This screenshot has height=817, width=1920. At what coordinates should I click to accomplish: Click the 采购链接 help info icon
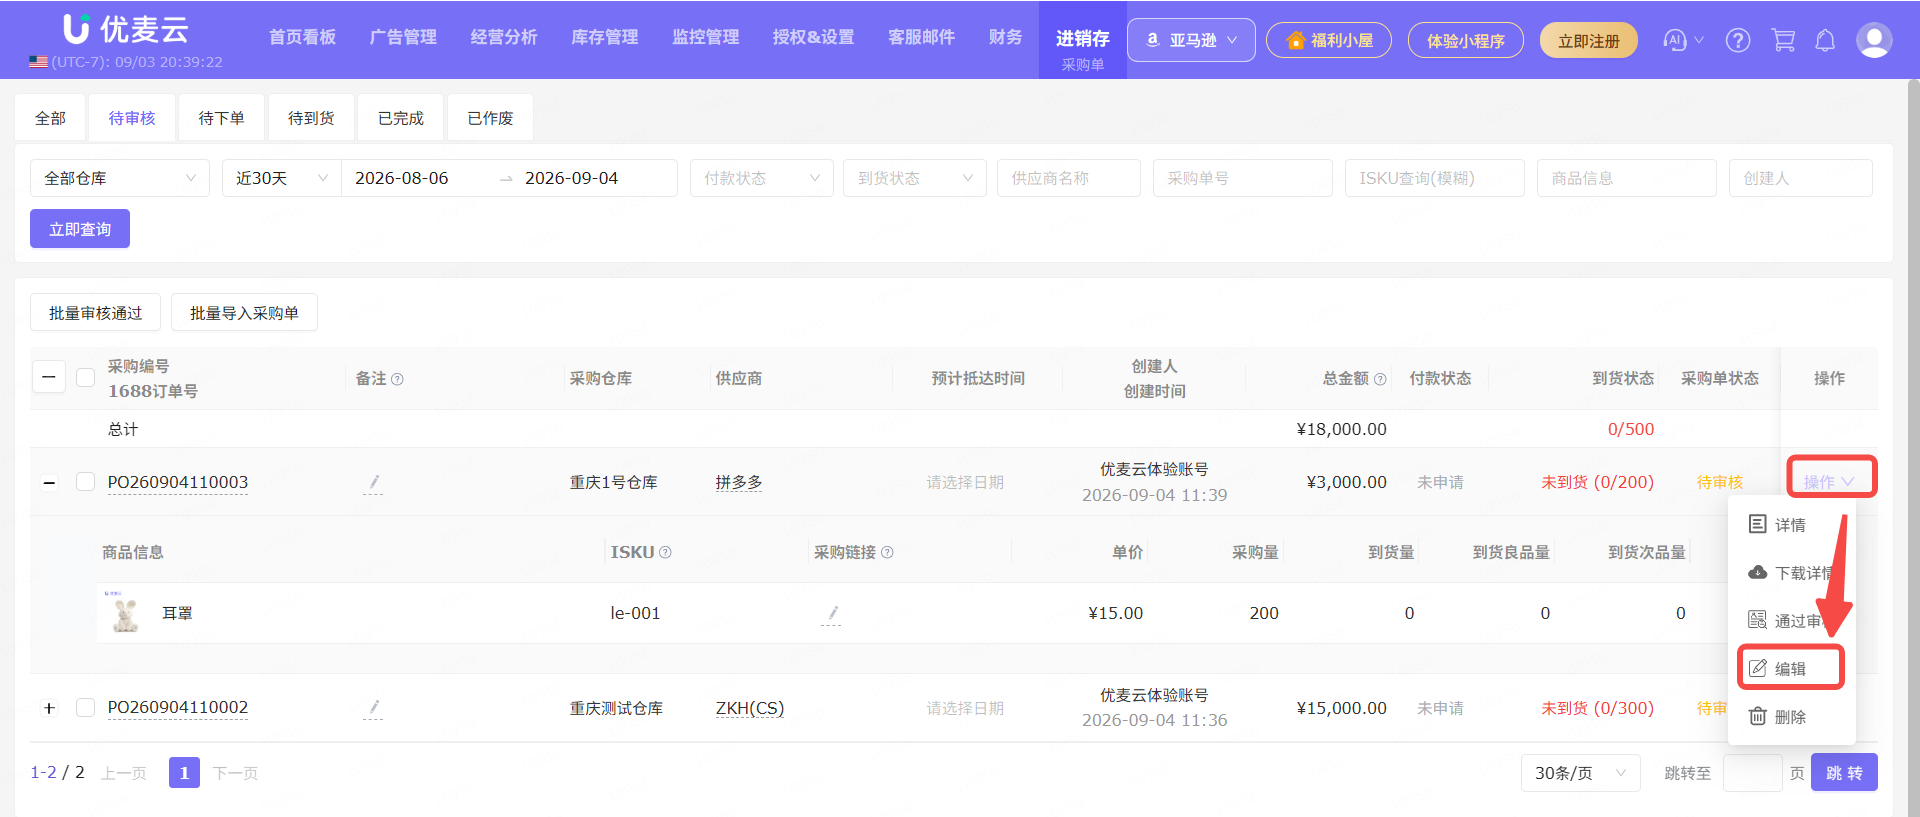tap(887, 552)
